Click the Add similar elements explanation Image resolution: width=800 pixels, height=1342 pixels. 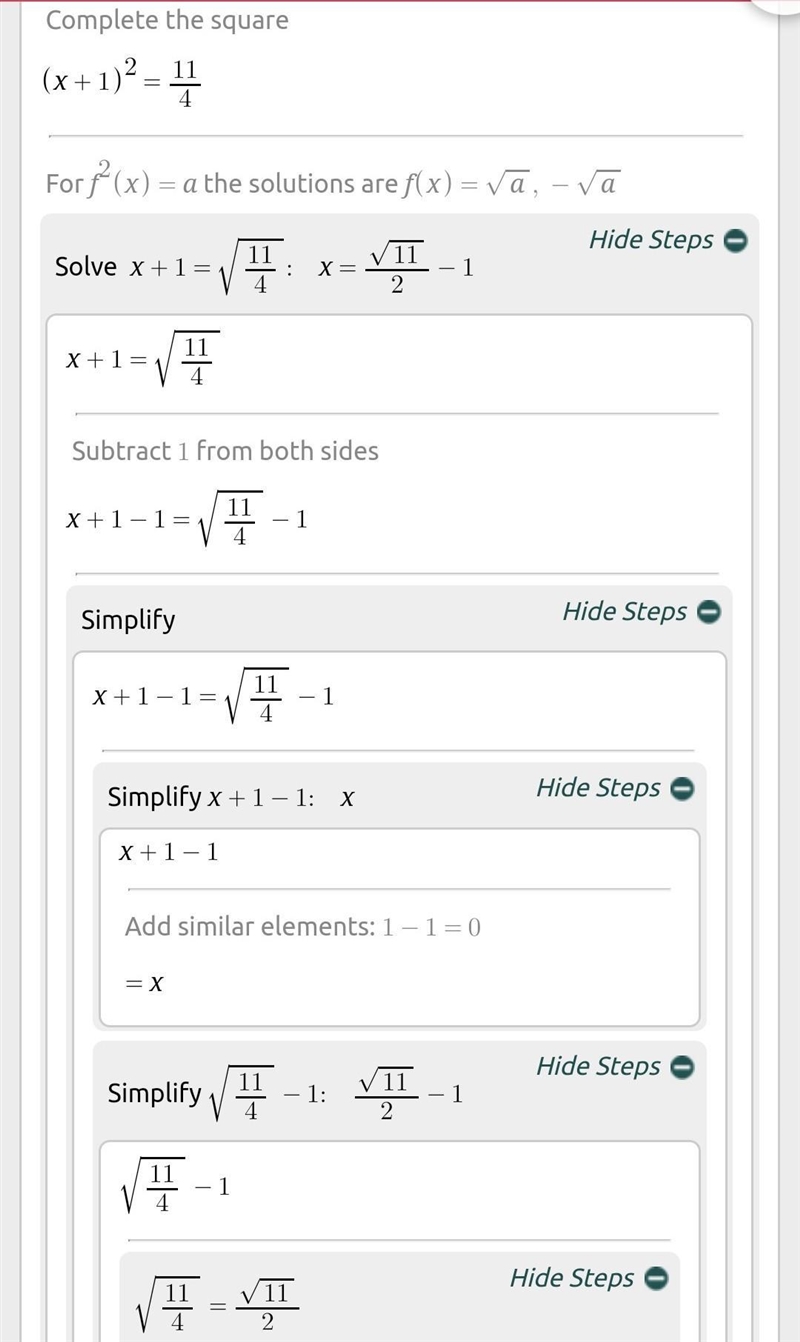[303, 927]
